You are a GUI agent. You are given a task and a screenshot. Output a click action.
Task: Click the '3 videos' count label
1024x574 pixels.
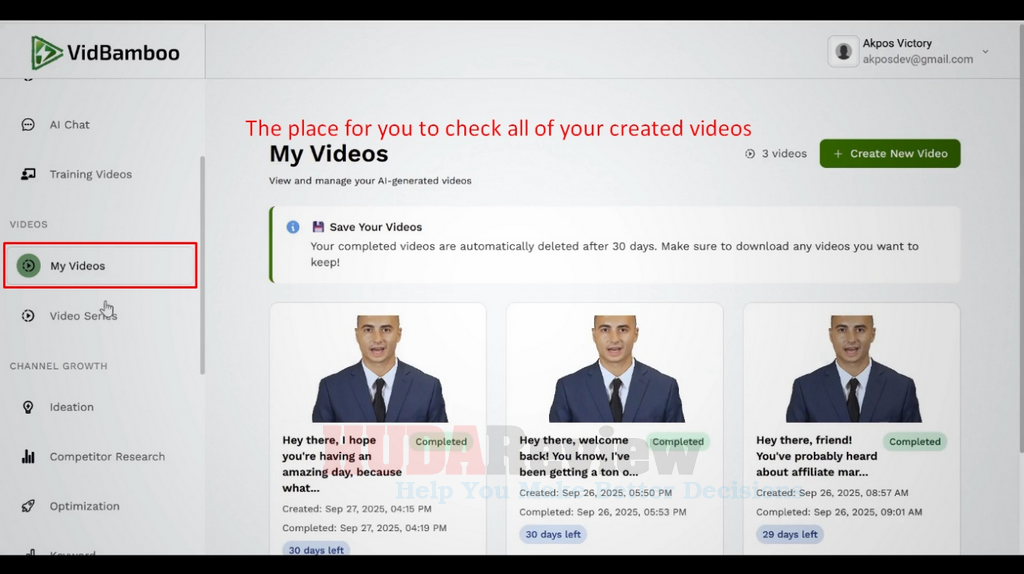[x=784, y=154]
